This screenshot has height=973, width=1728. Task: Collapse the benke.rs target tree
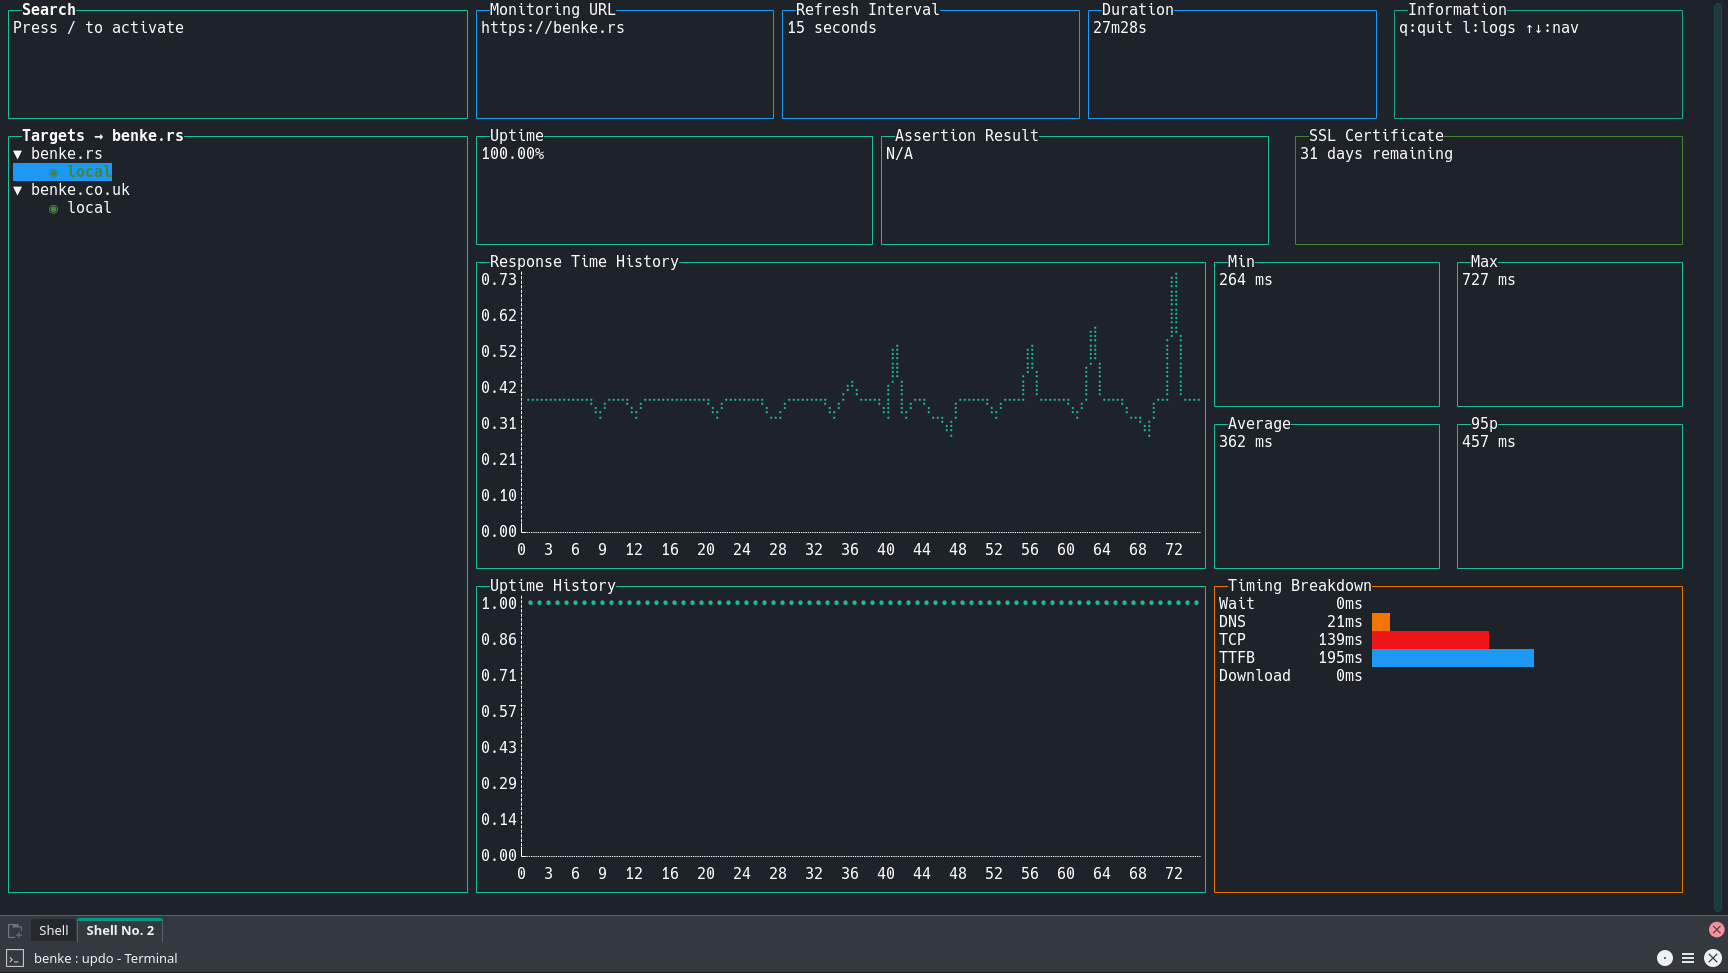[18, 154]
